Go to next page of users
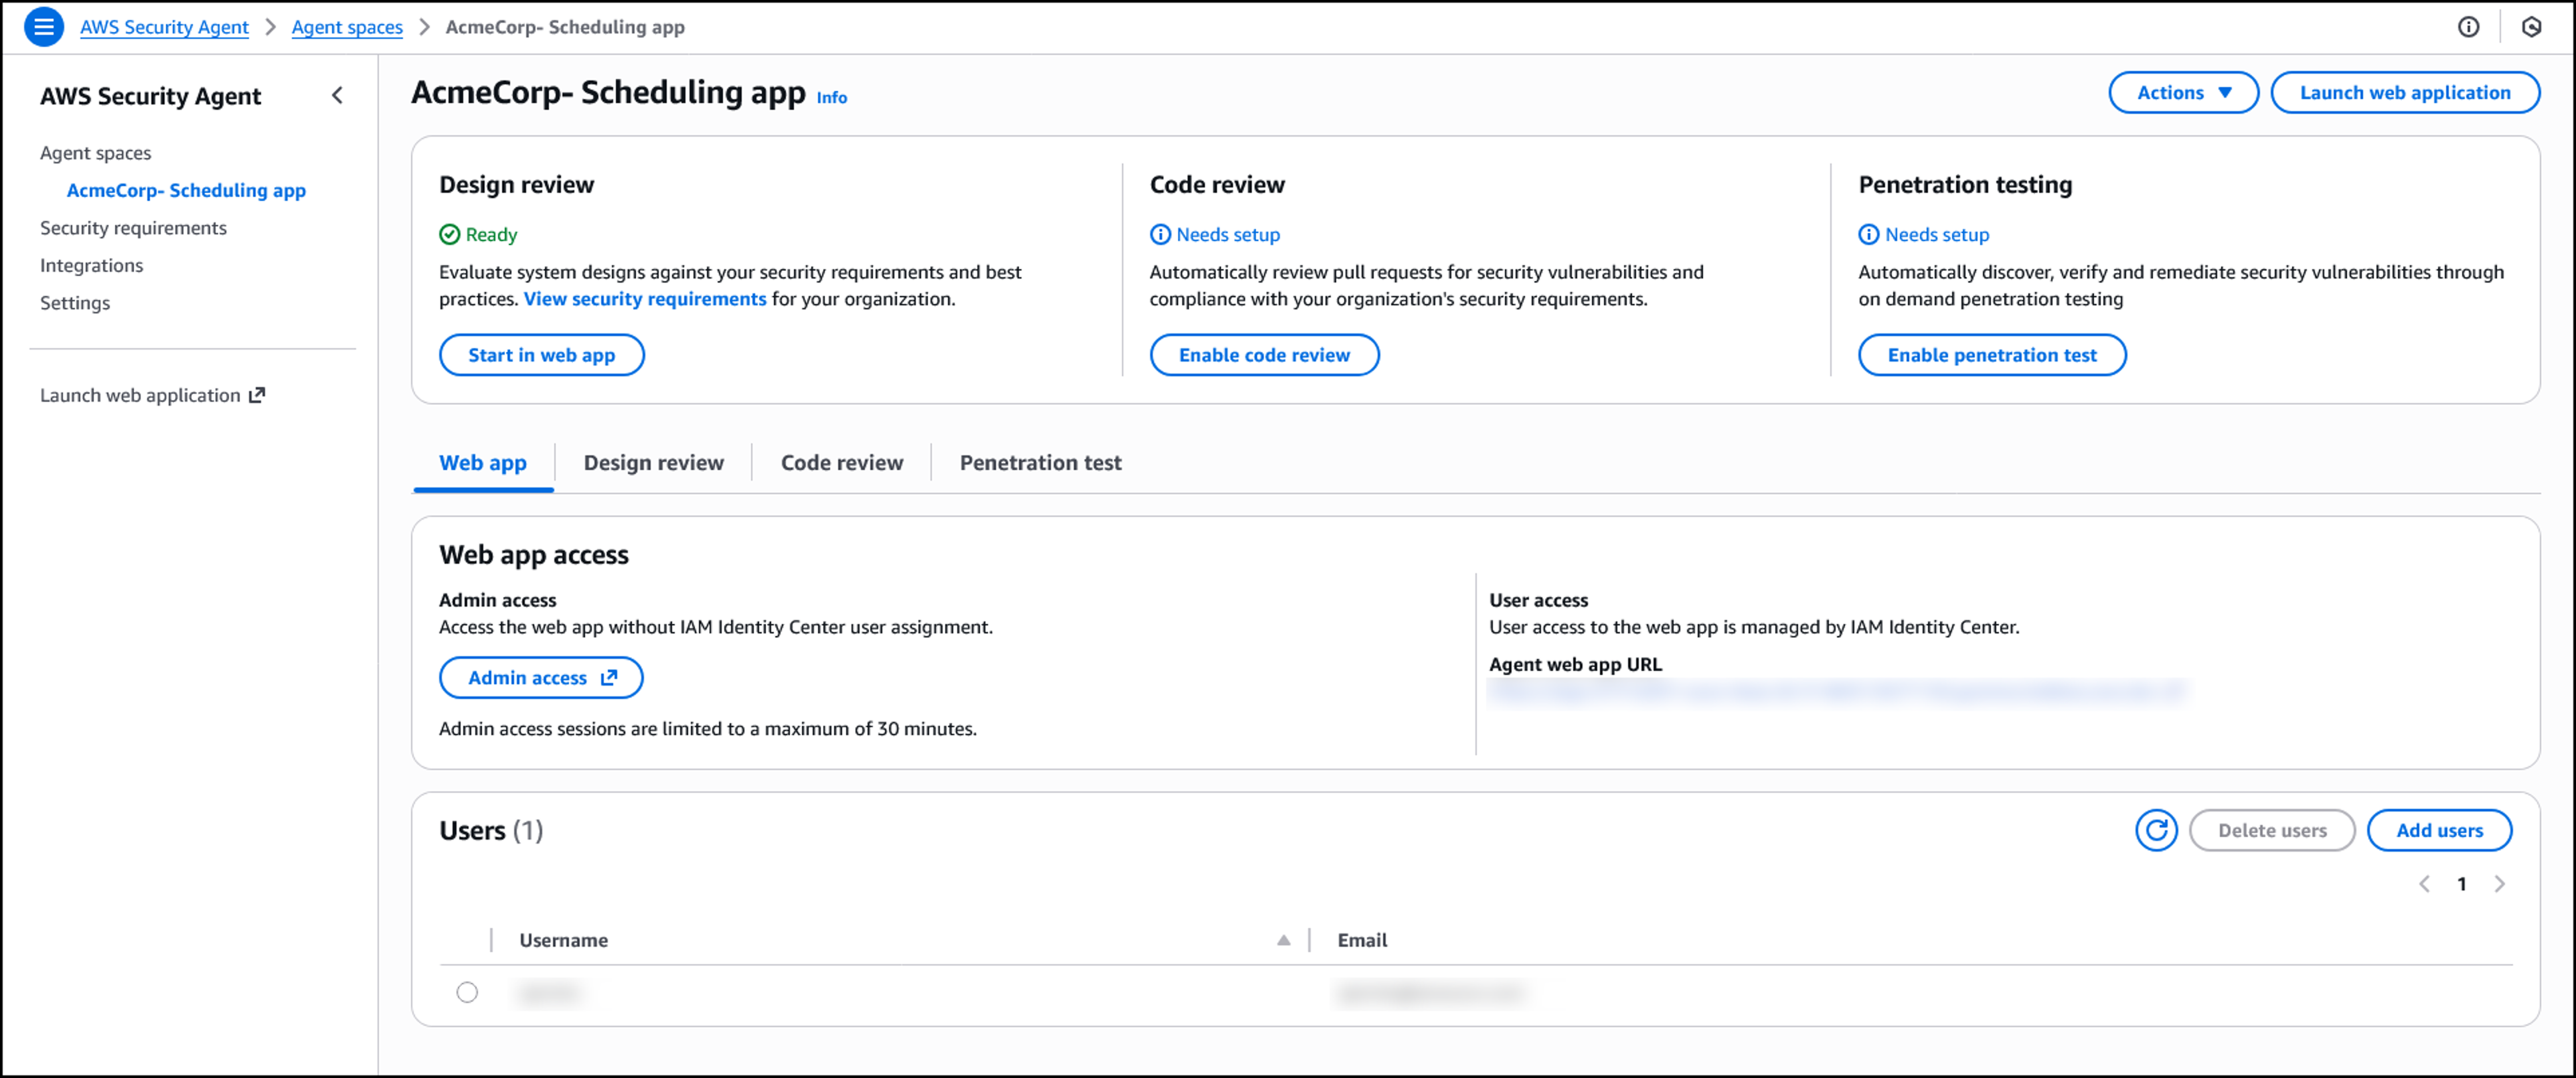2576x1078 pixels. (2499, 884)
